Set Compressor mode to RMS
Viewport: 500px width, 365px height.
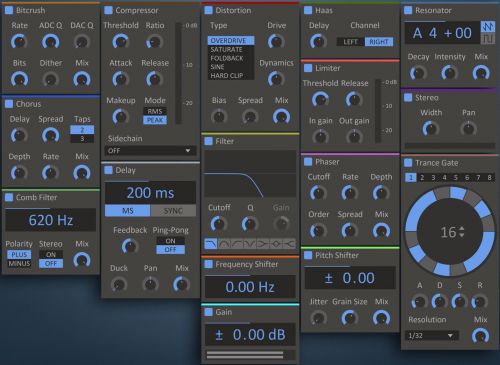(155, 111)
